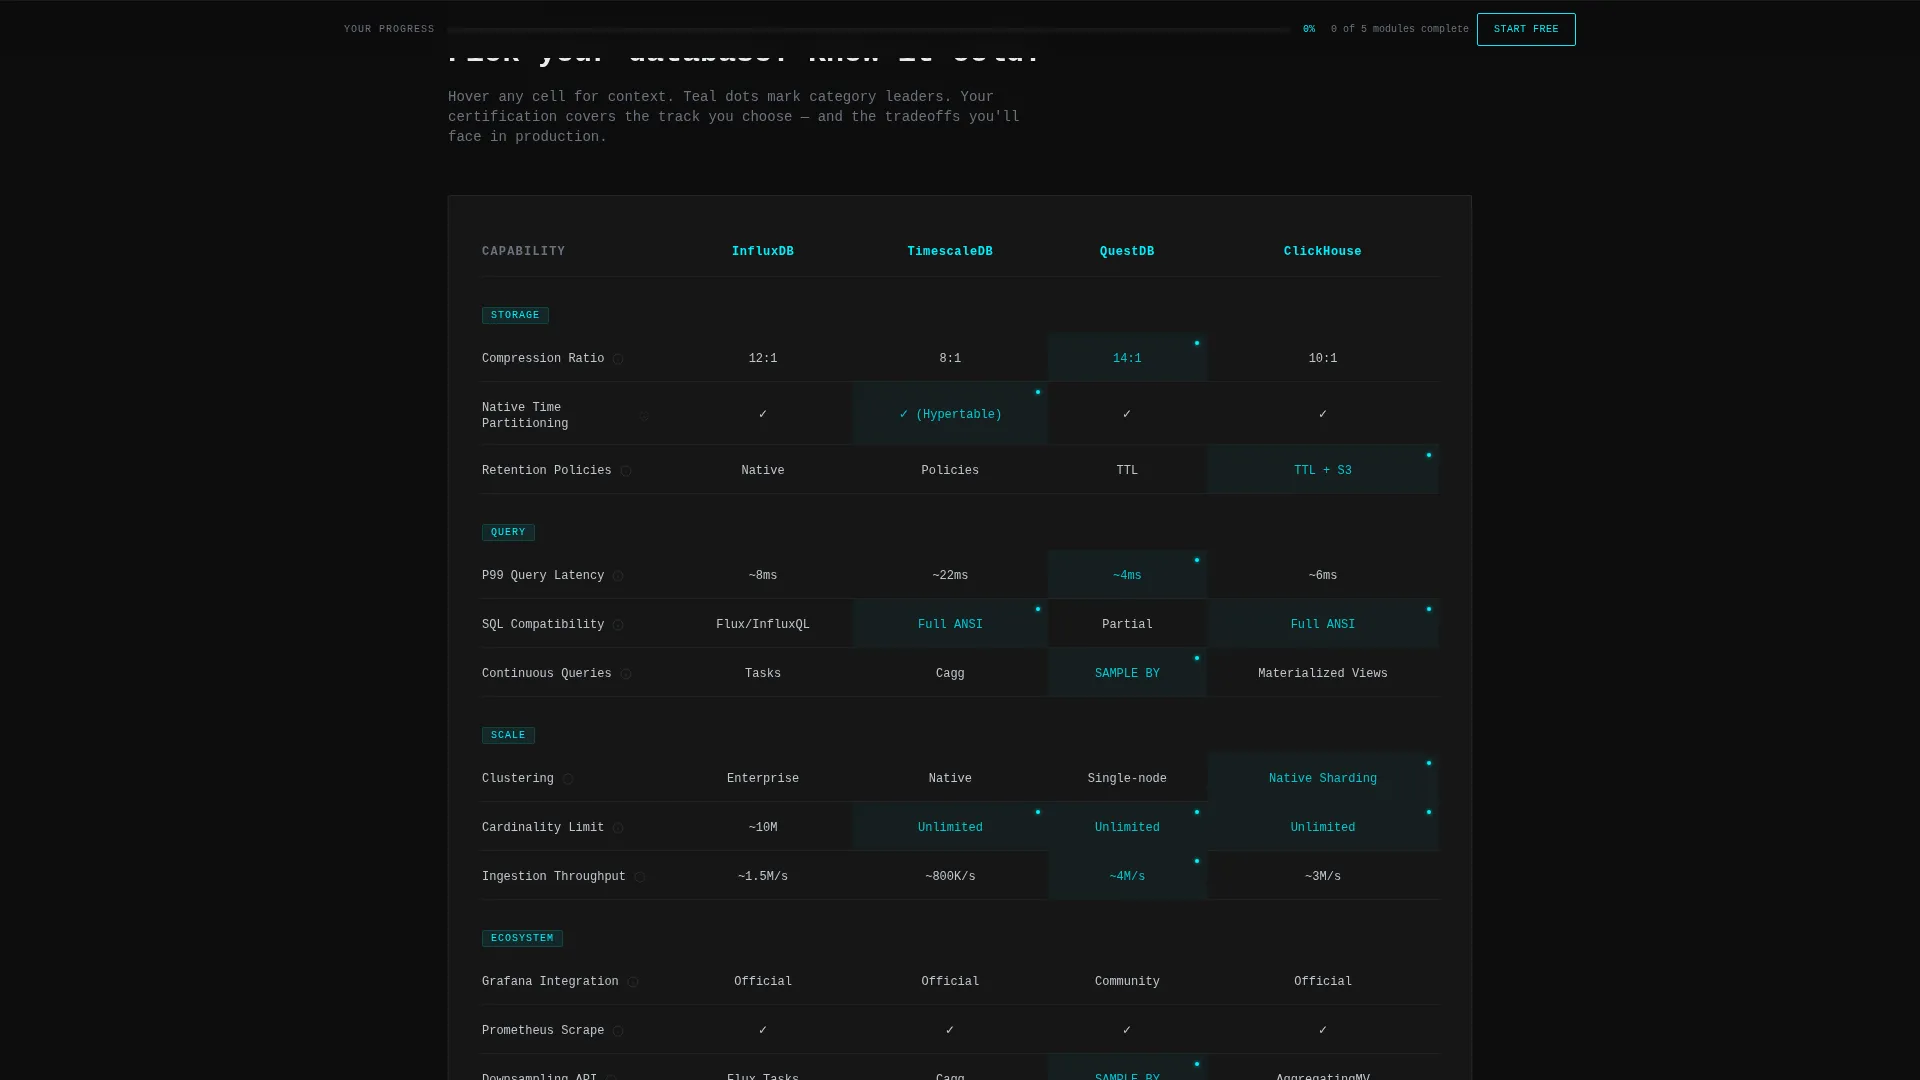This screenshot has width=1920, height=1080.
Task: Click the '~22ms' latency cell
Action: tap(950, 575)
